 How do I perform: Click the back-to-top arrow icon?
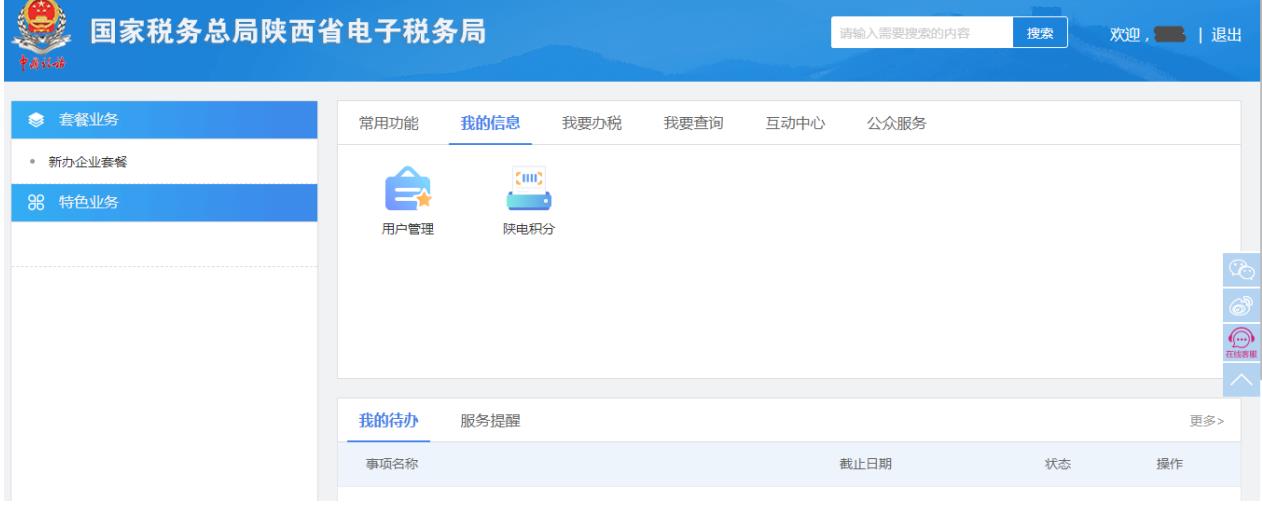pos(1241,378)
